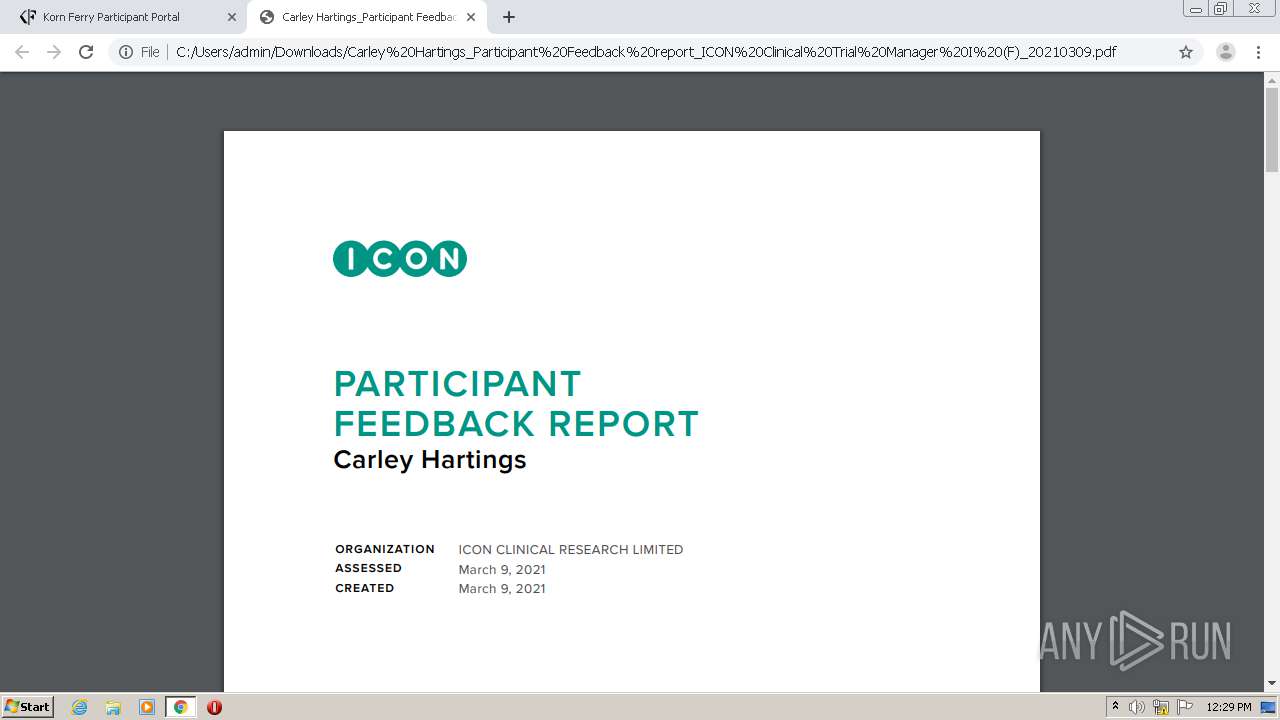Screen dimensions: 1280x720
Task: Open the Action Center flag icon
Action: pos(1185,707)
